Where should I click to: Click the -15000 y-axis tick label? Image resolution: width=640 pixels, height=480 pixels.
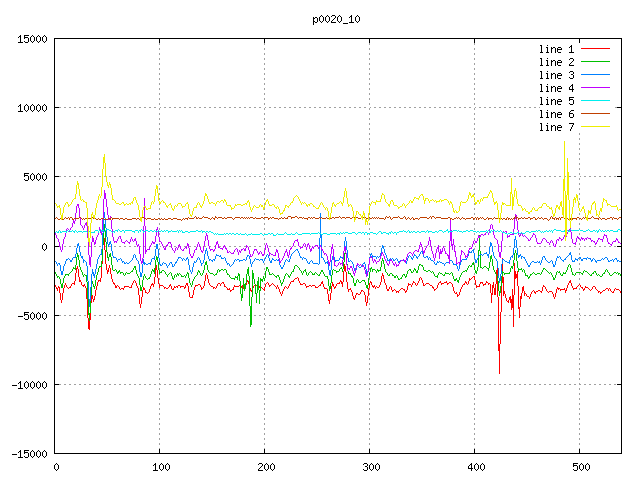coord(29,454)
